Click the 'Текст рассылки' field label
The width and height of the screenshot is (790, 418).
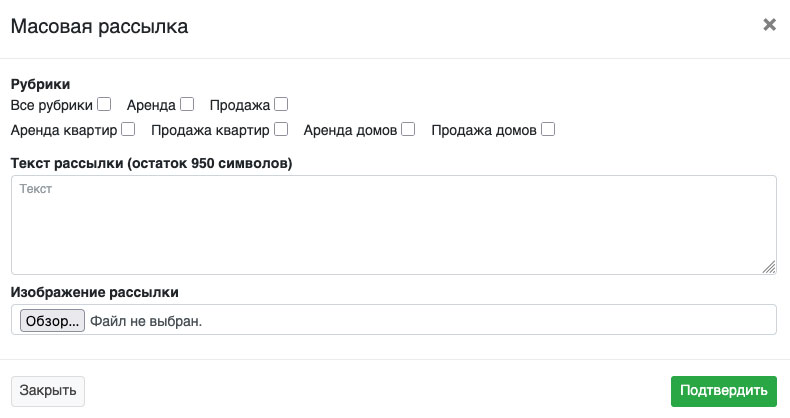click(150, 162)
